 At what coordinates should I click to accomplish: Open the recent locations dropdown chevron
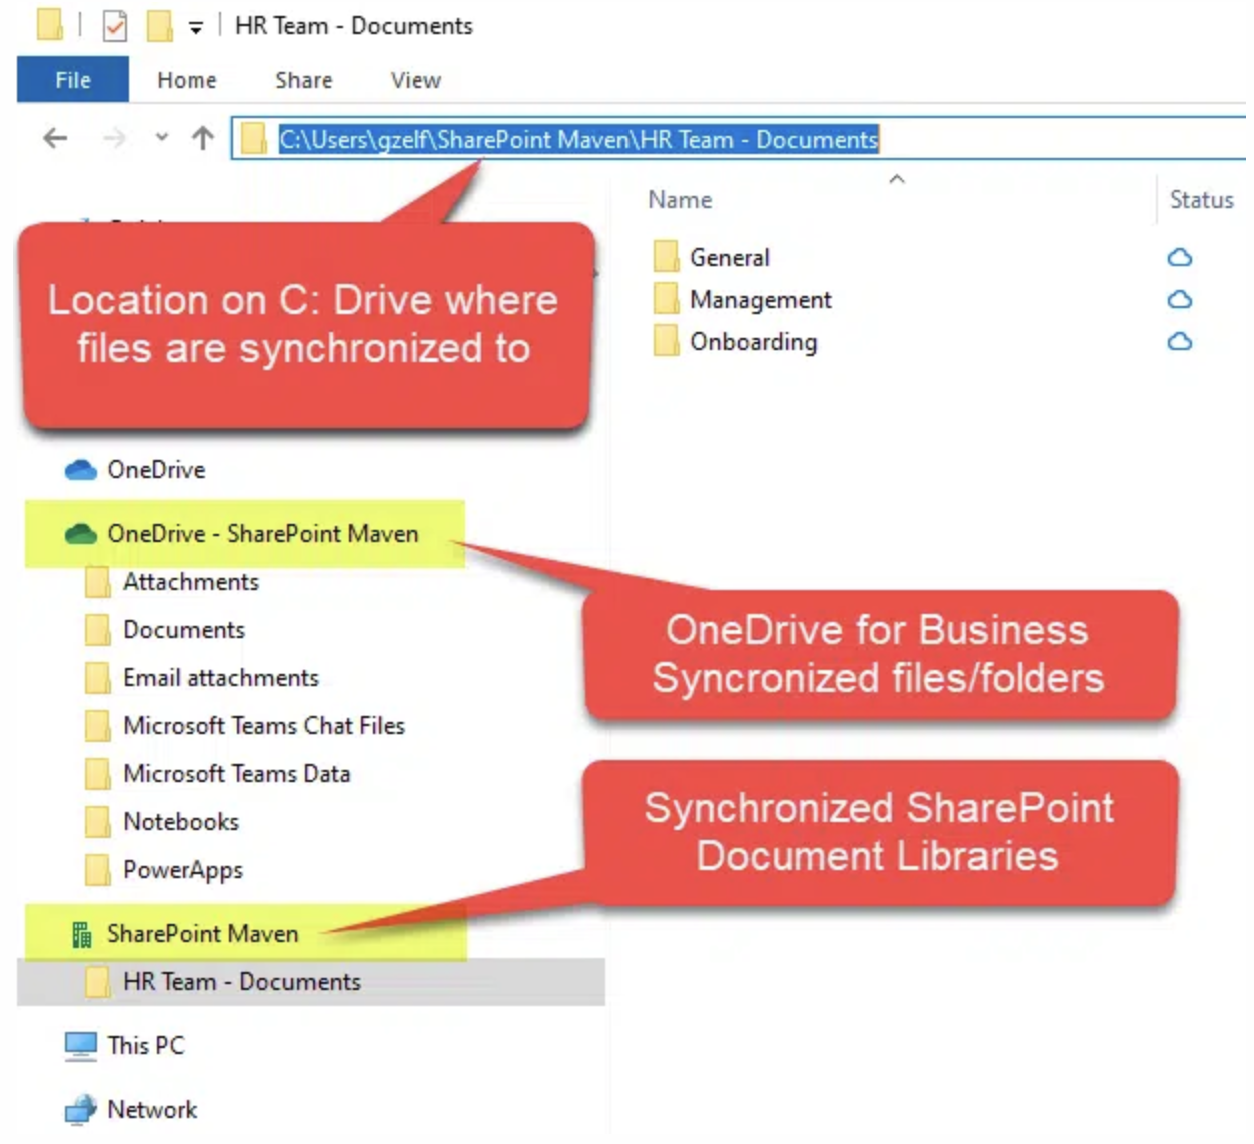click(x=161, y=138)
